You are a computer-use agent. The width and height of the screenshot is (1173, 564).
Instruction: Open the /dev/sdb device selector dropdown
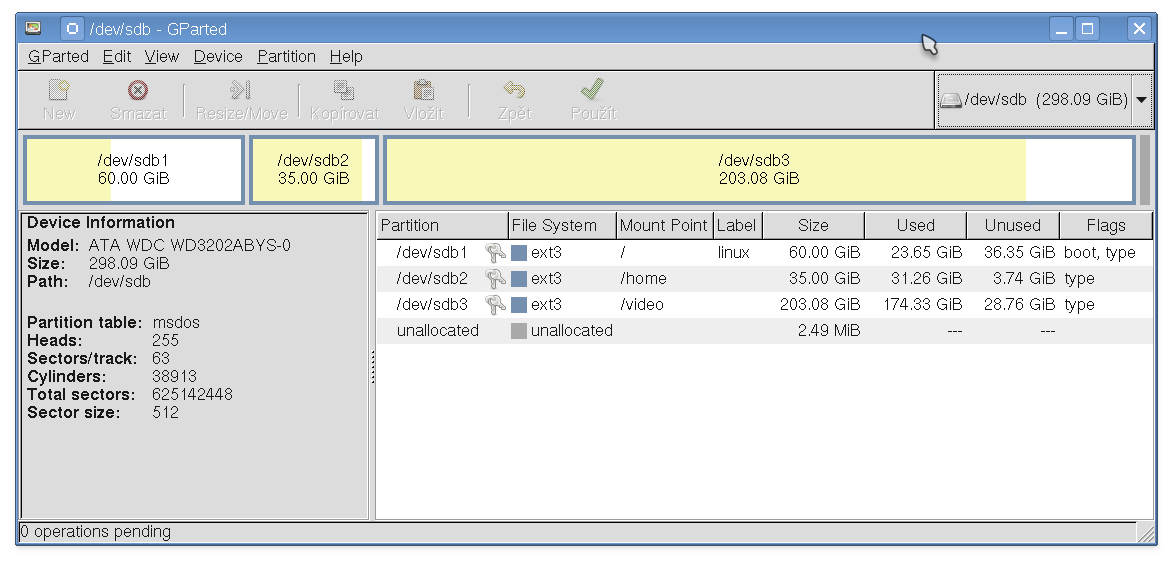pyautogui.click(x=1141, y=100)
